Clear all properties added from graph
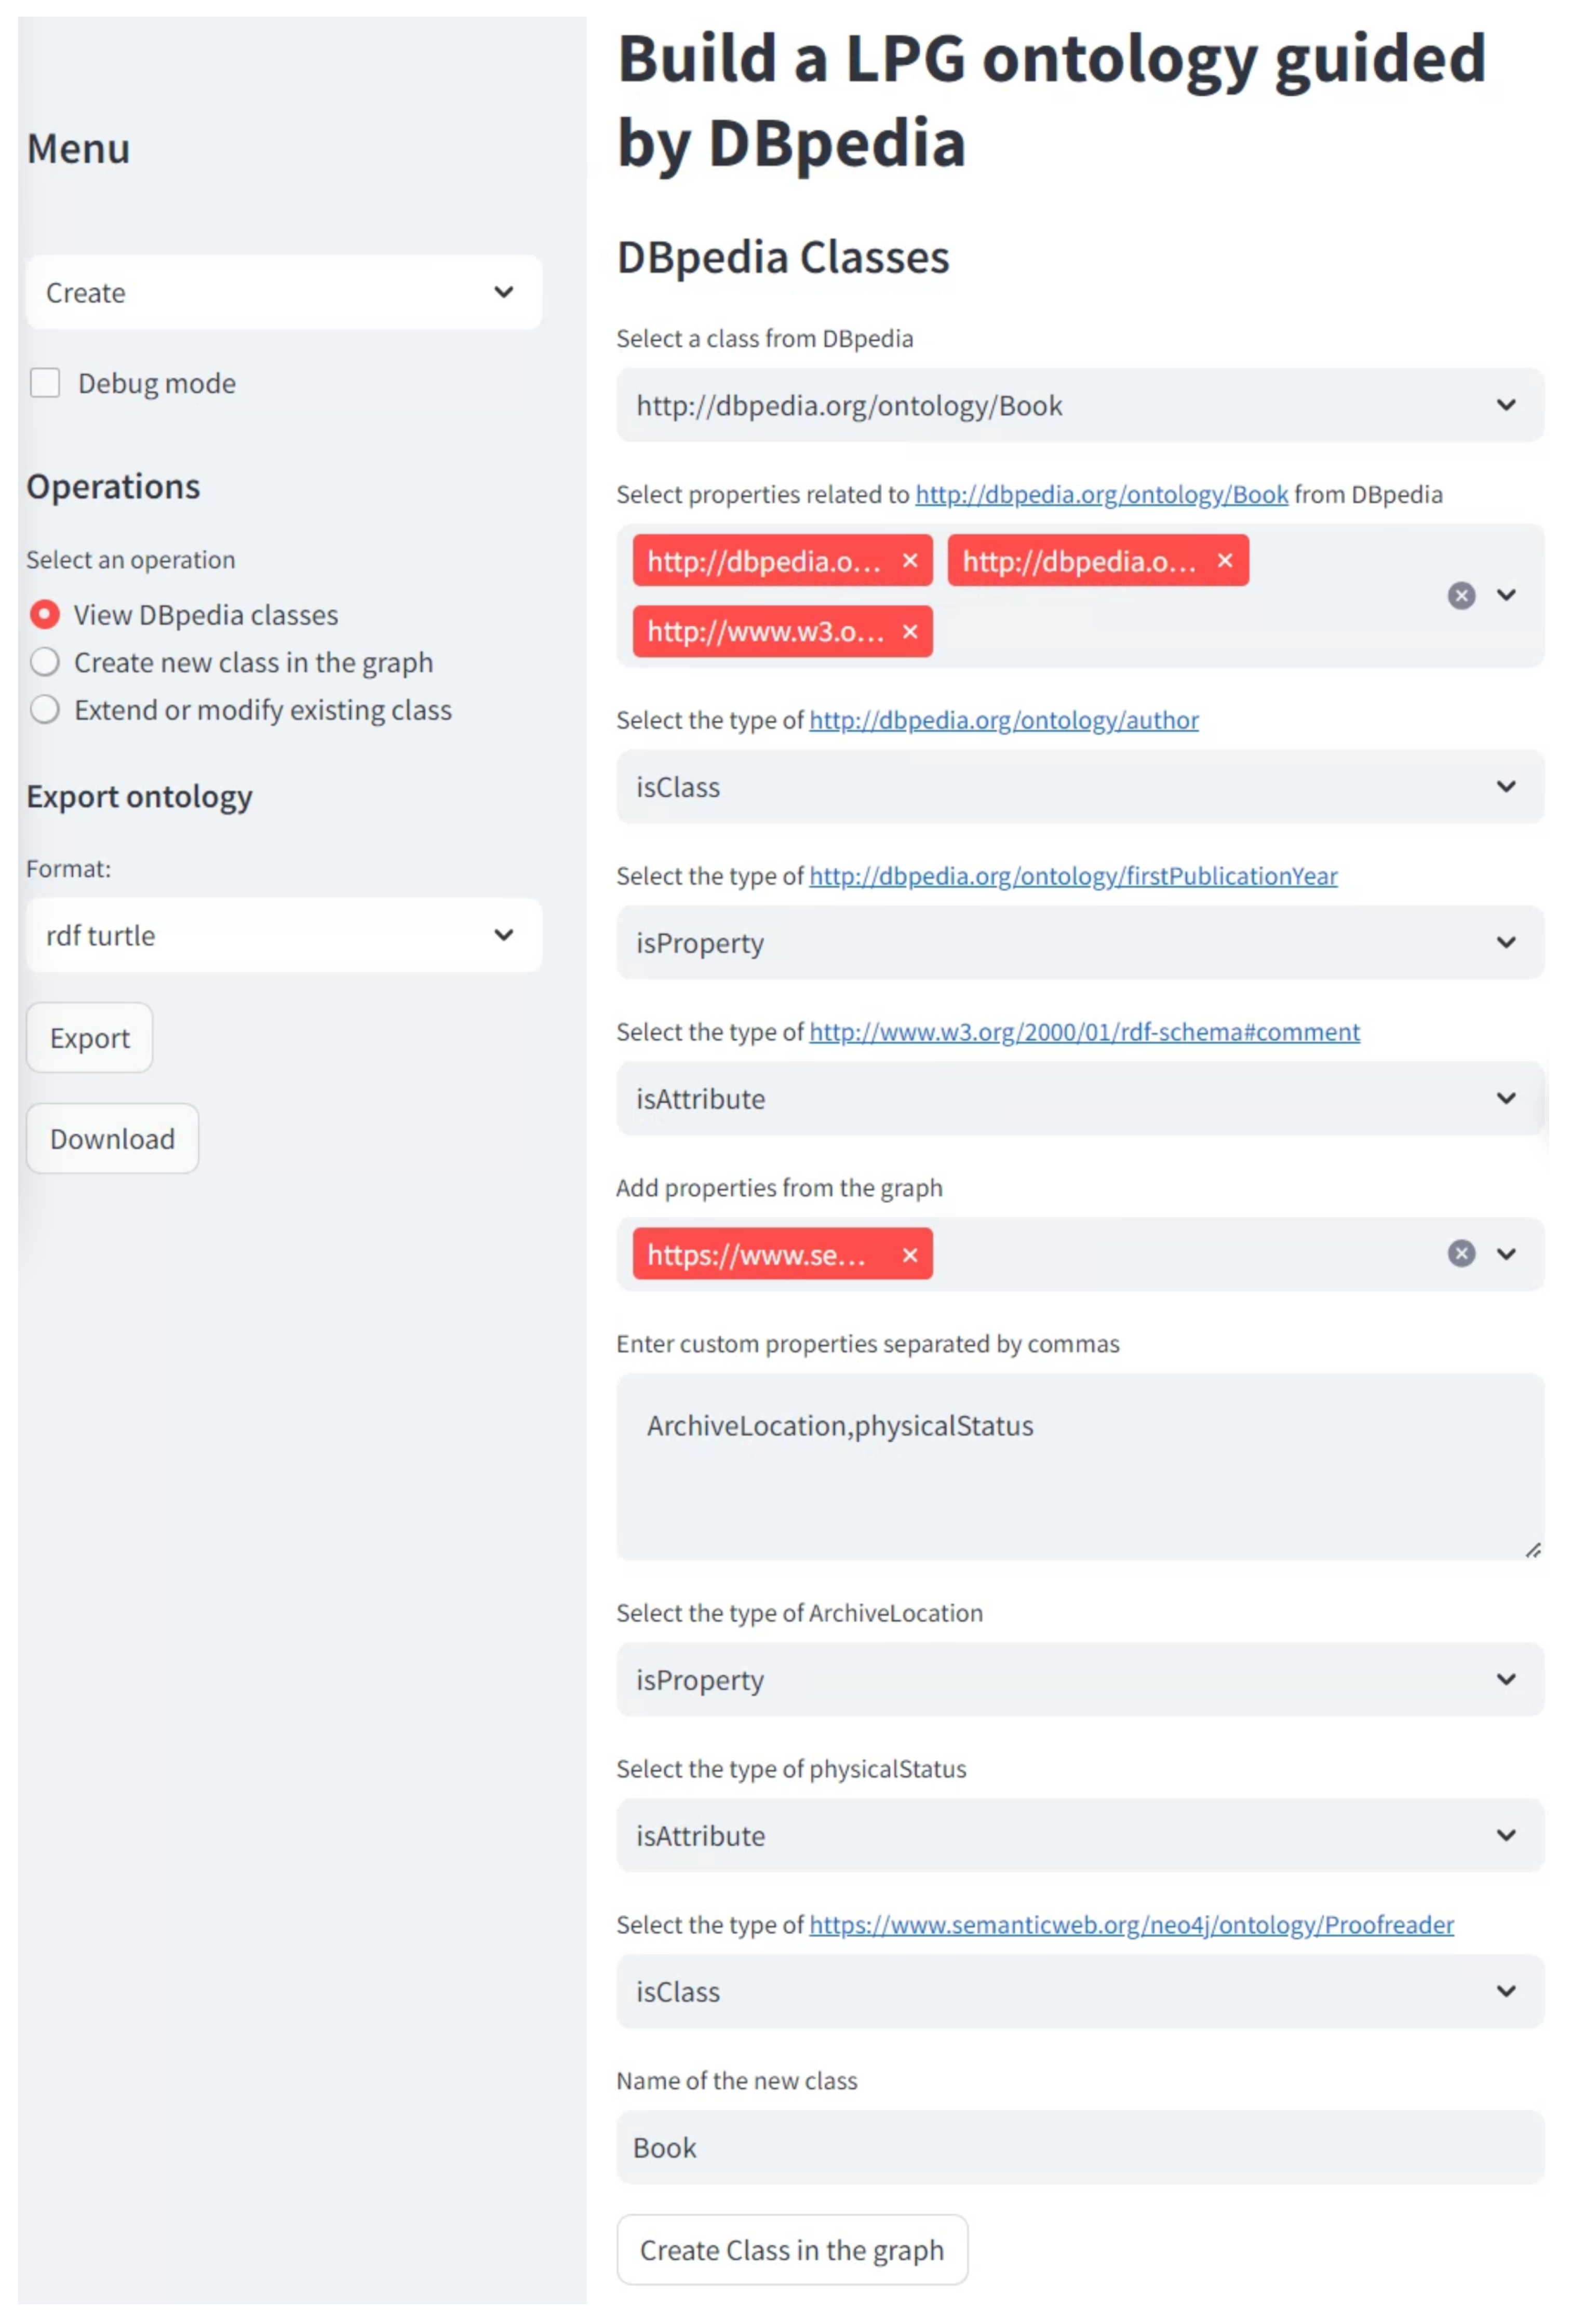 coord(1460,1254)
